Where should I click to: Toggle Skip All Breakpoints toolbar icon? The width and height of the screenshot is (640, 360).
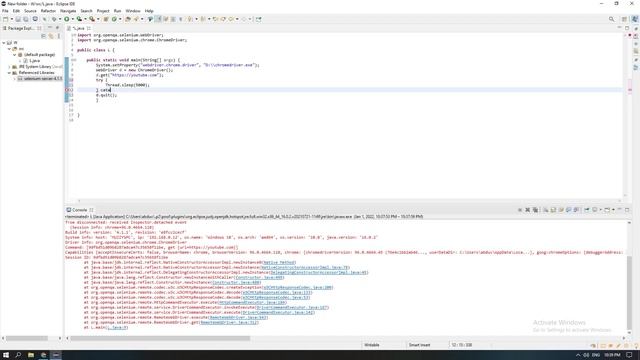(x=44, y=19)
